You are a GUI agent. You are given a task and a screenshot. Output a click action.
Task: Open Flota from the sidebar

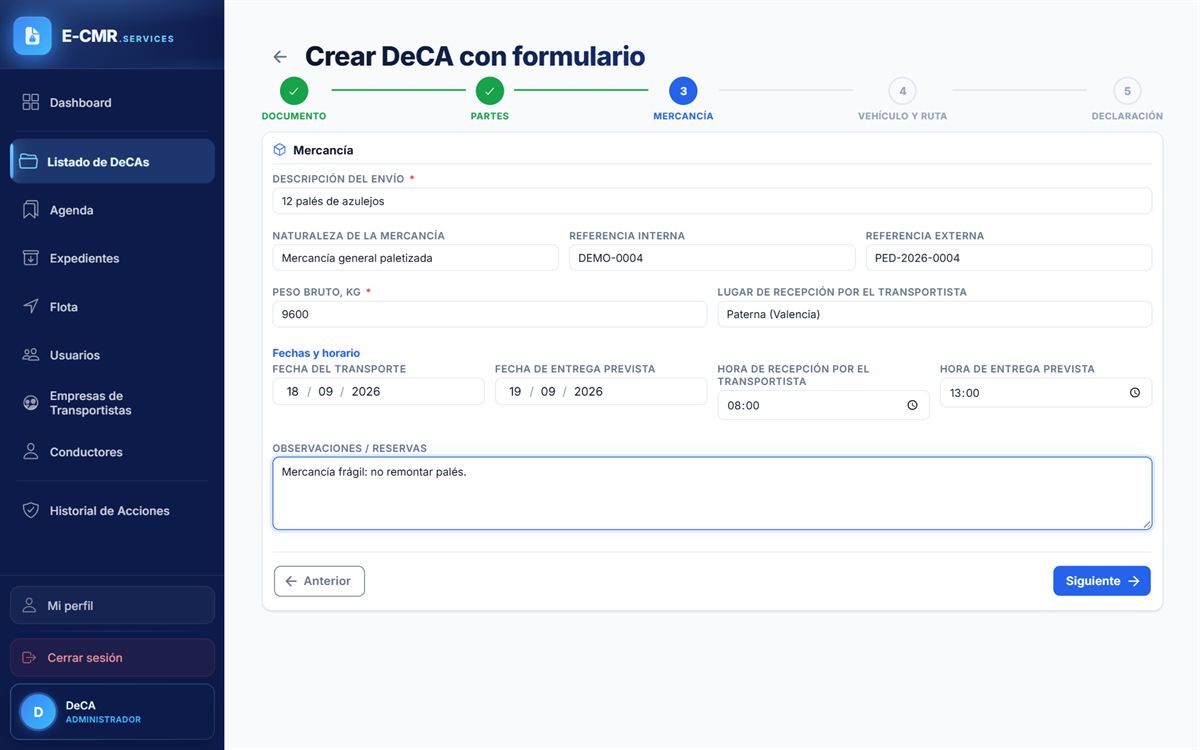(x=112, y=306)
